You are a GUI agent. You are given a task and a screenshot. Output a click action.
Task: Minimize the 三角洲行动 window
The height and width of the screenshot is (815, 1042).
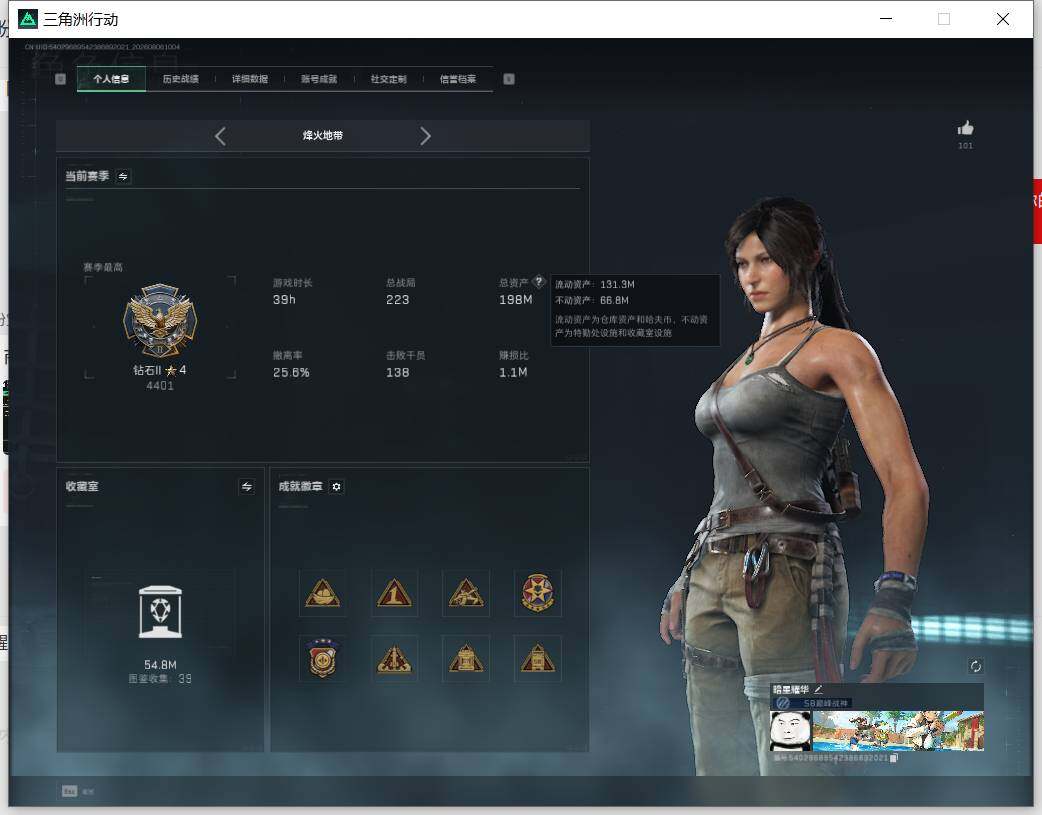[x=886, y=19]
